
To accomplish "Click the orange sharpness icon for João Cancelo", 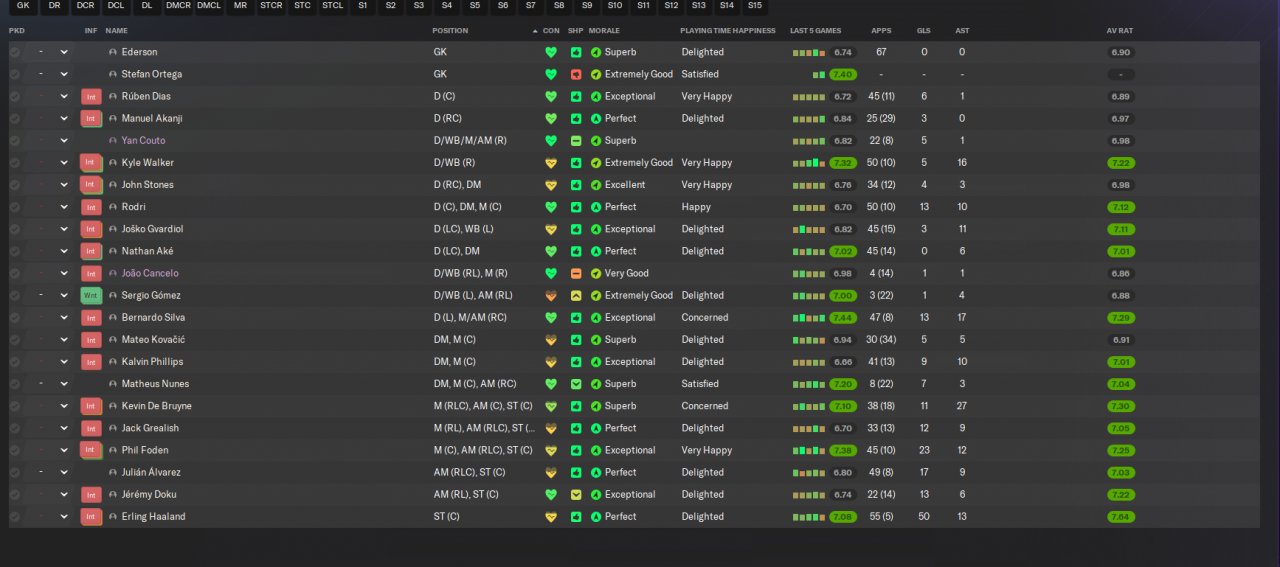I will (576, 273).
